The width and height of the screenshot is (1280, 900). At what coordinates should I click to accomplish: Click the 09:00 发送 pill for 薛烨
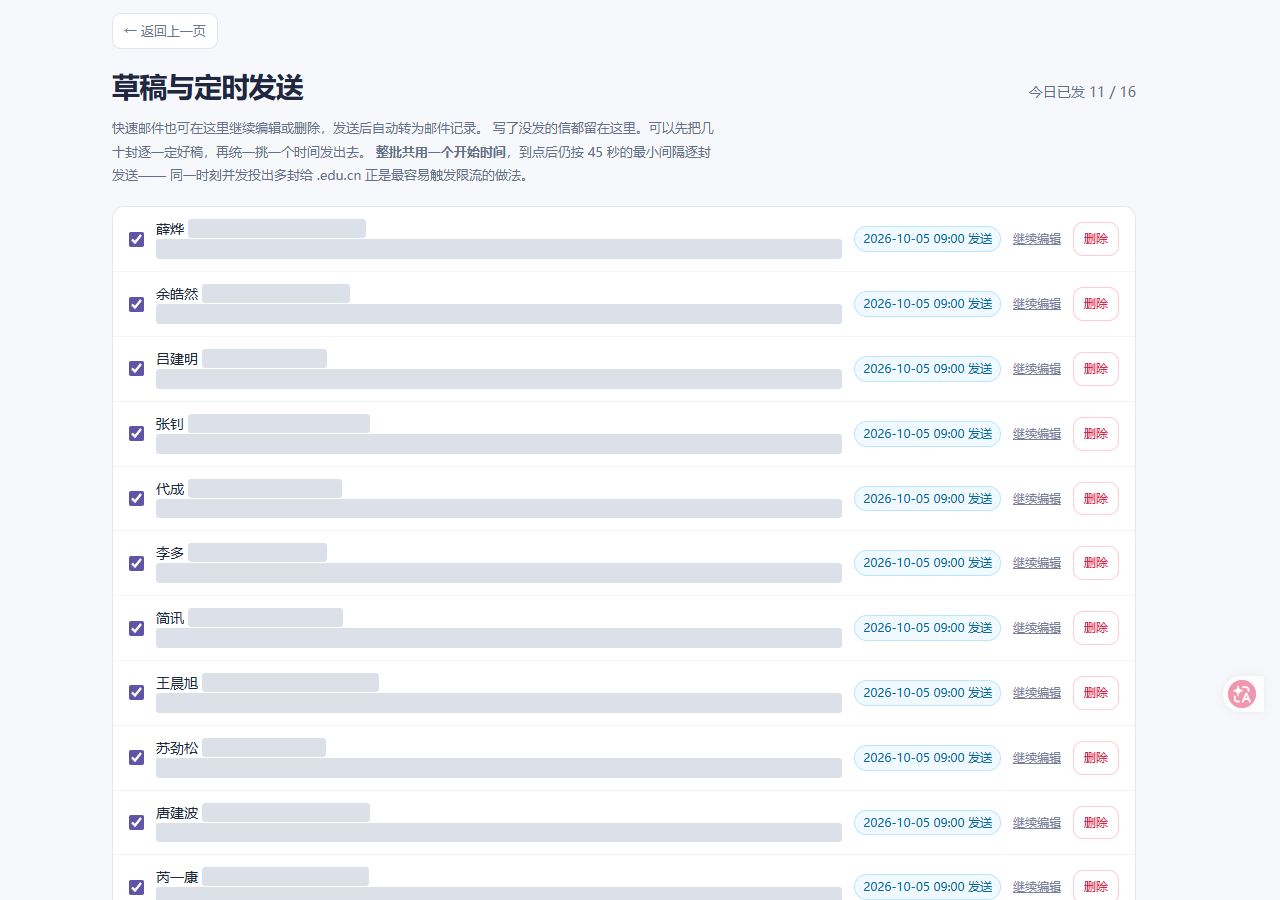(927, 239)
